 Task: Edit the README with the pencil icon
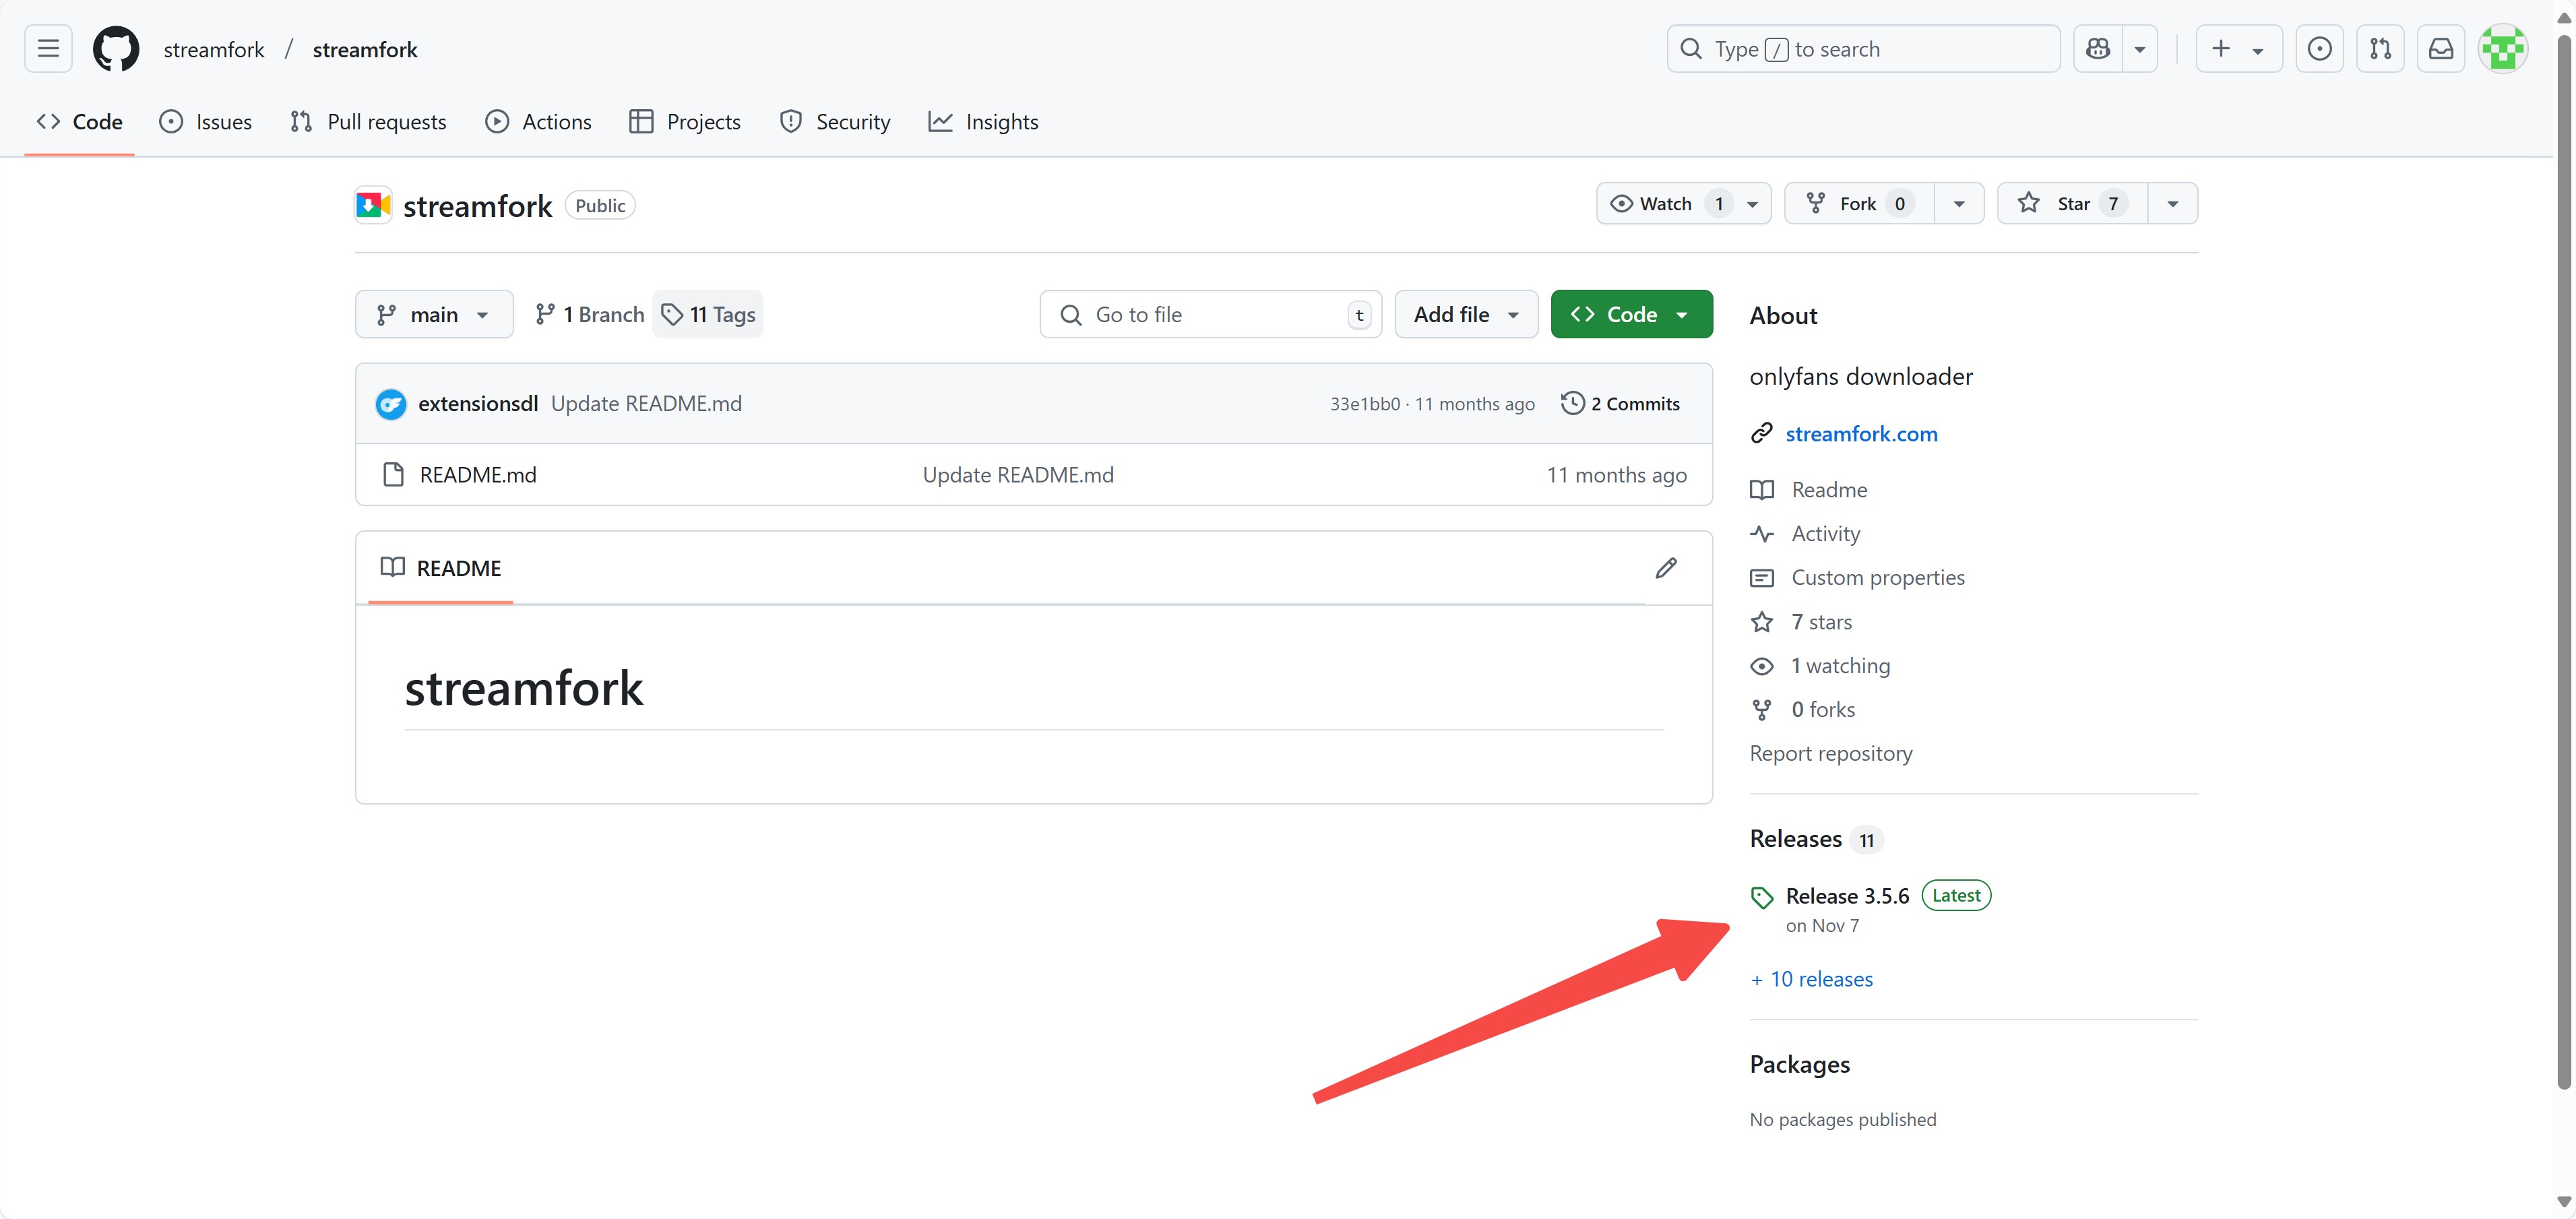coord(1666,568)
